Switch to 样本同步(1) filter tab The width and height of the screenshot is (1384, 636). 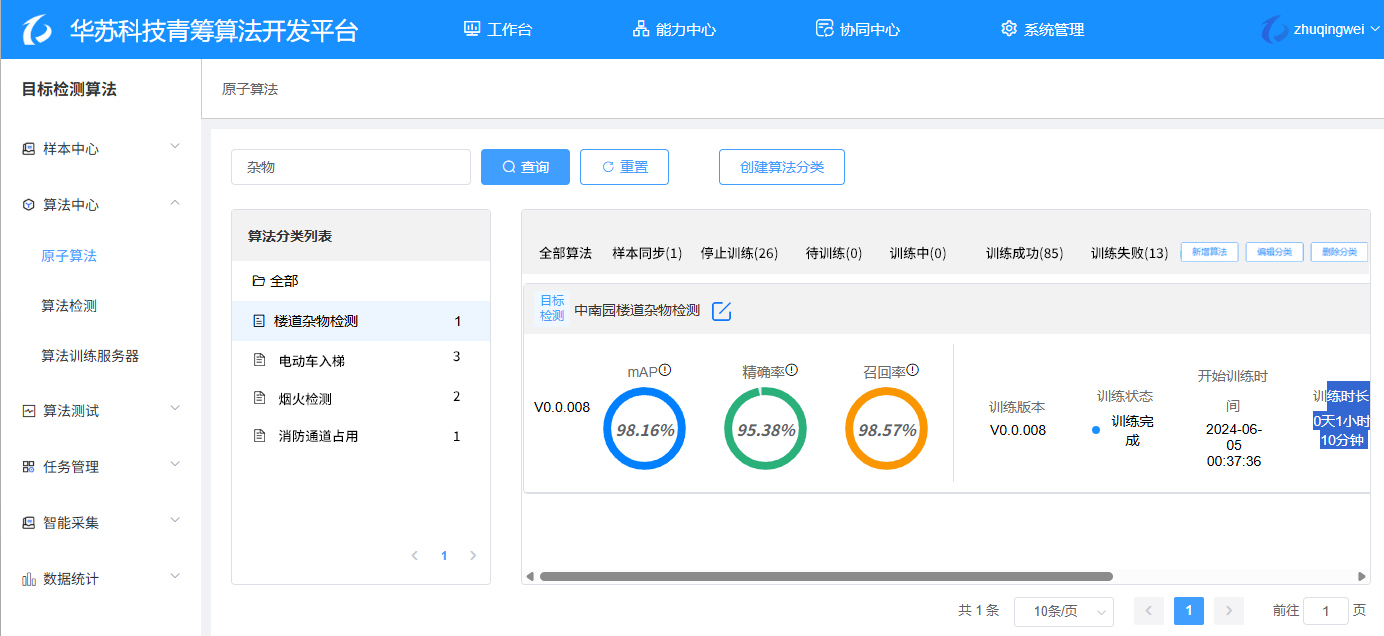647,253
